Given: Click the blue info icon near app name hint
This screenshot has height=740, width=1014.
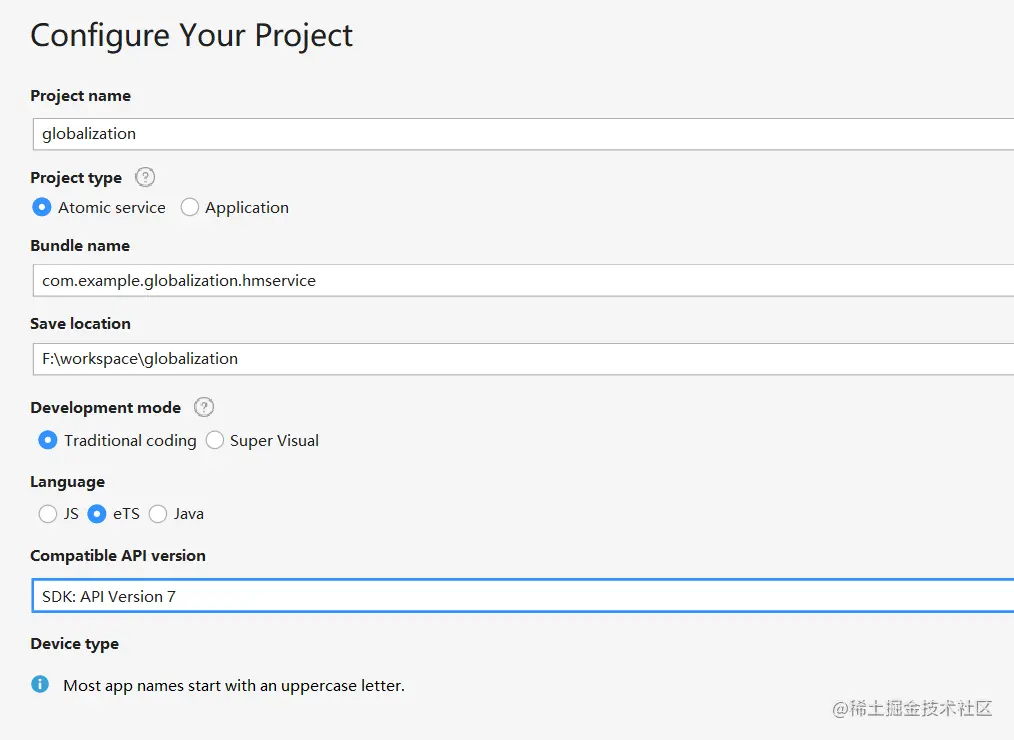Looking at the screenshot, I should point(40,685).
